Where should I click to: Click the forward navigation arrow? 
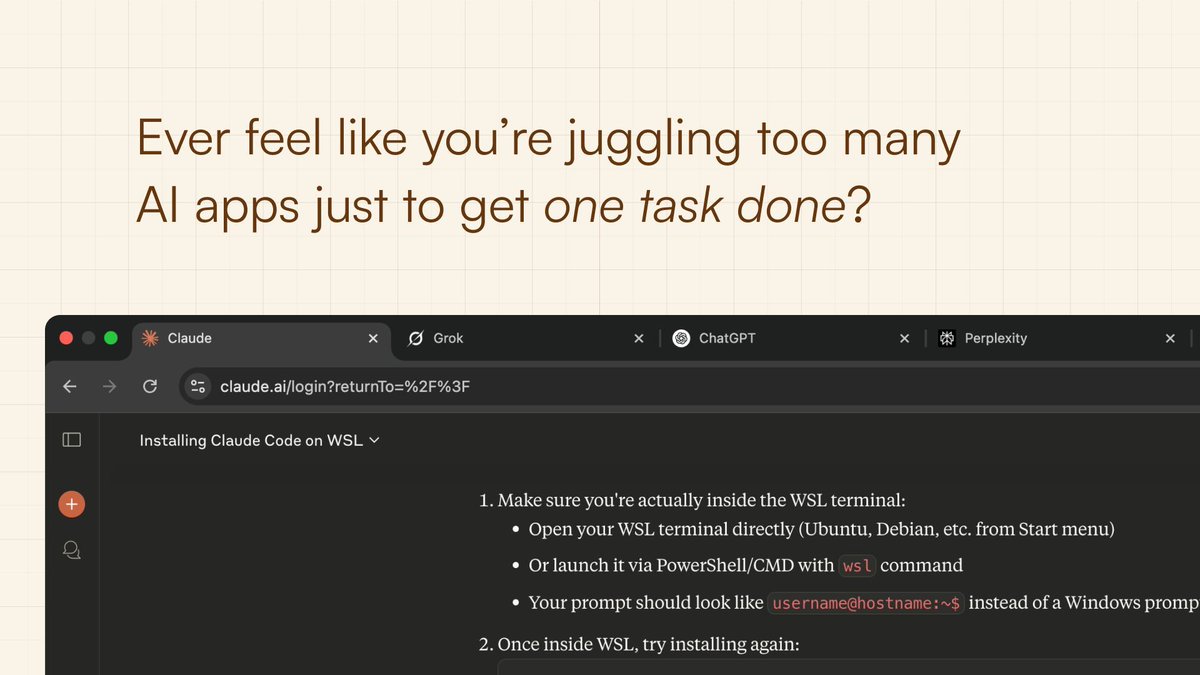(x=110, y=386)
